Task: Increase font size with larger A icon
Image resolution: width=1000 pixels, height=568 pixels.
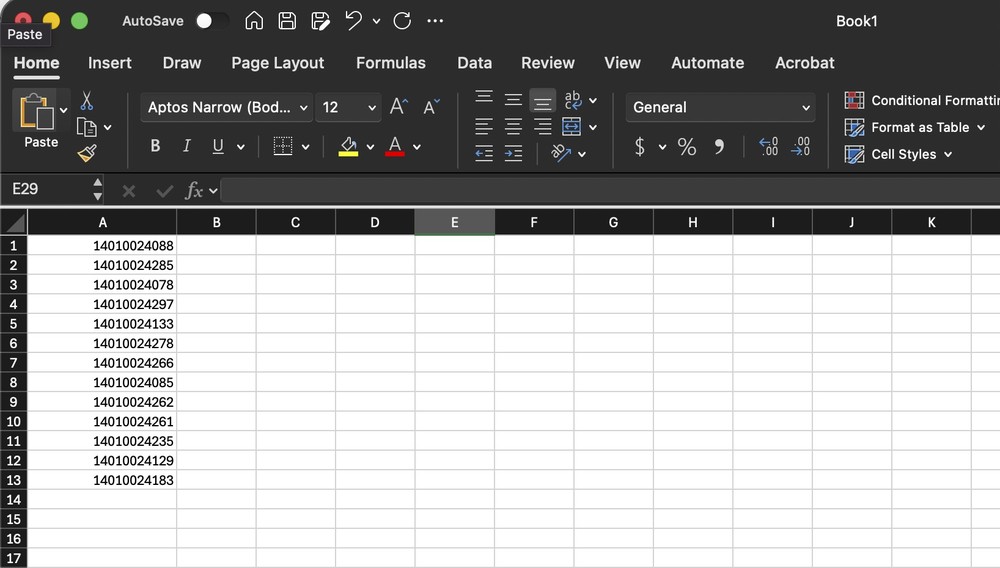Action: (x=398, y=107)
